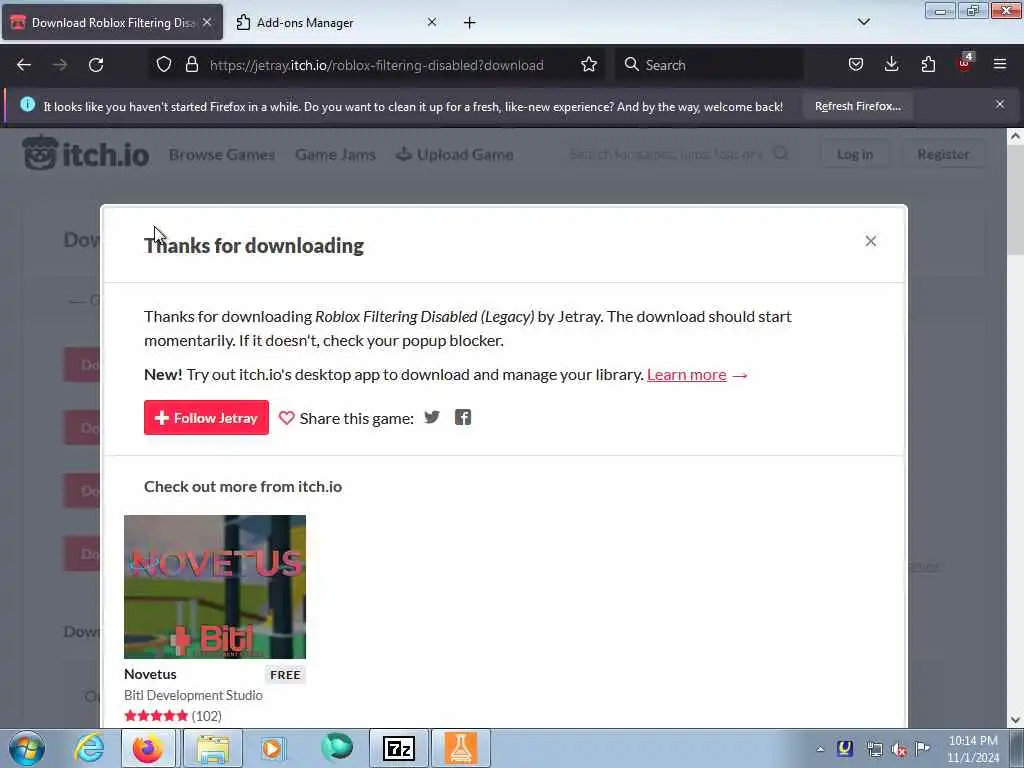This screenshot has width=1024, height=768.
Task: Share this game on Twitter
Action: [x=432, y=417]
